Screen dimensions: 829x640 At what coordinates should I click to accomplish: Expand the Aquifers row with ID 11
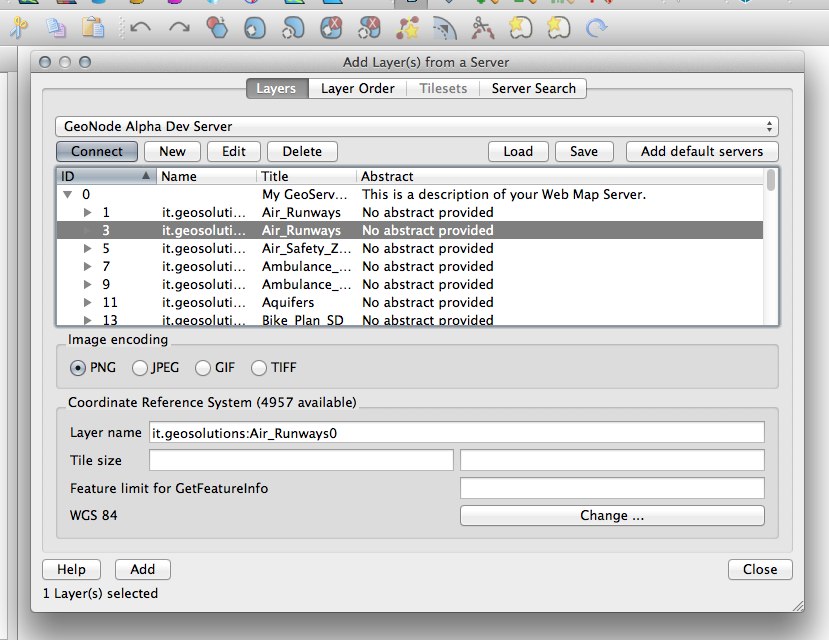click(x=88, y=302)
